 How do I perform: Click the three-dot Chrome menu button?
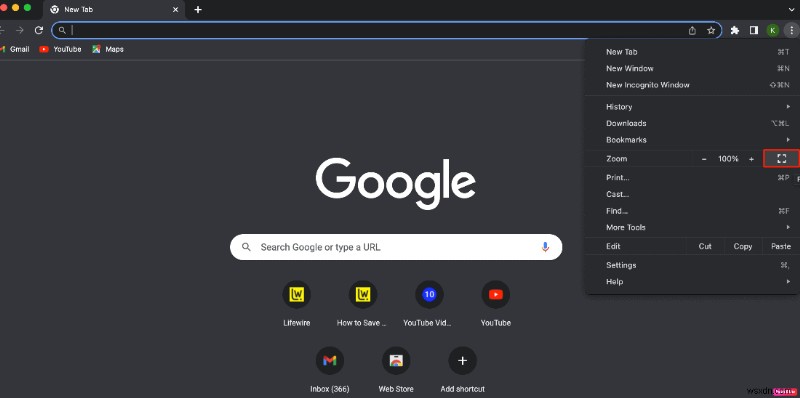[791, 31]
